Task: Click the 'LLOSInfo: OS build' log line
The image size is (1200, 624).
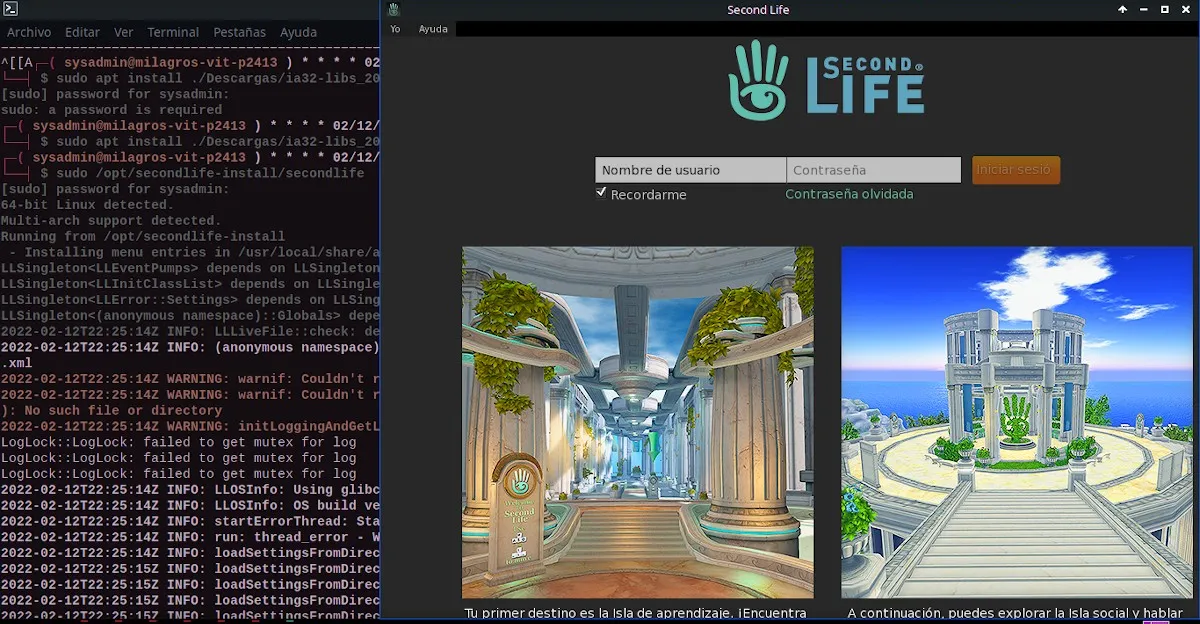Action: (x=190, y=505)
